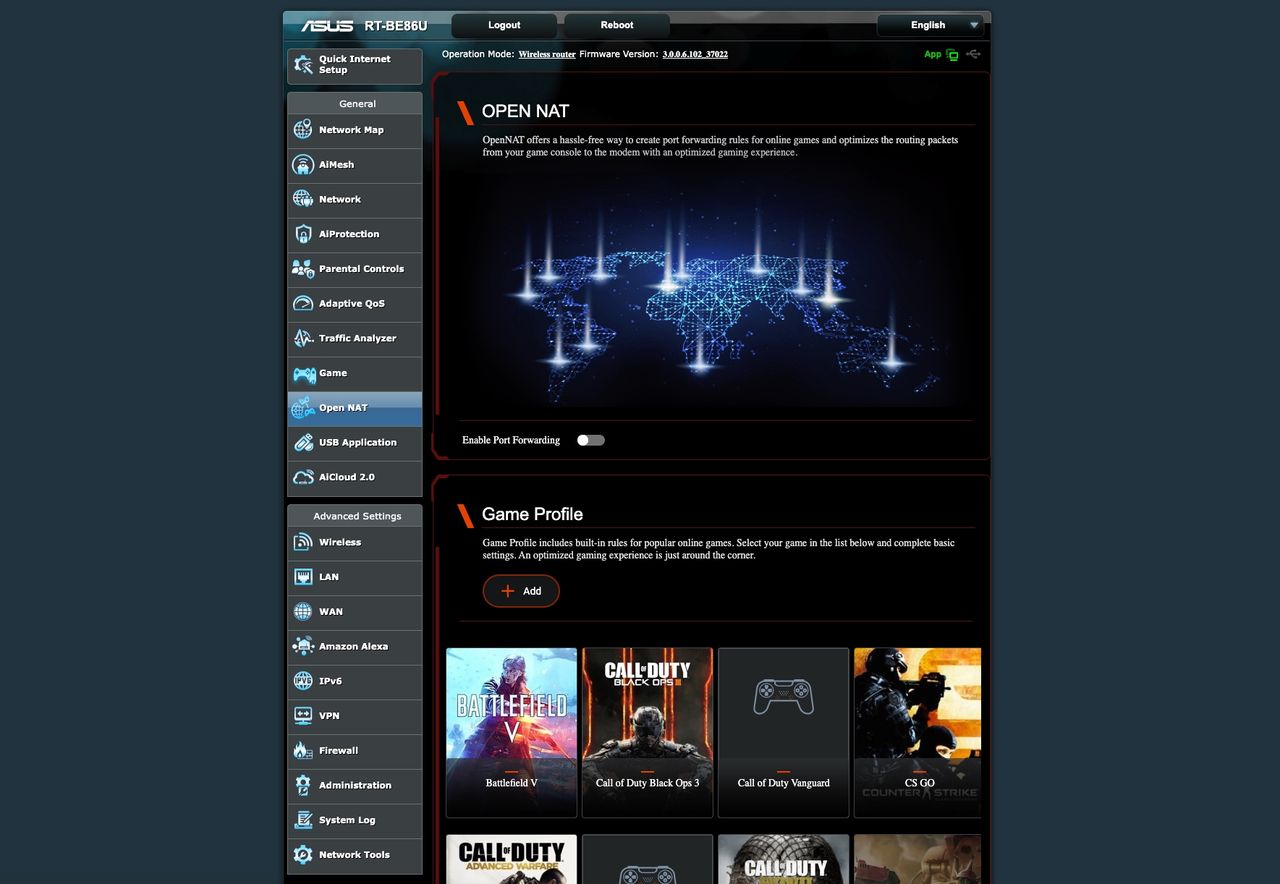
Task: Open the firmware version 3.0.0.6.102_37022 link
Action: coord(695,54)
